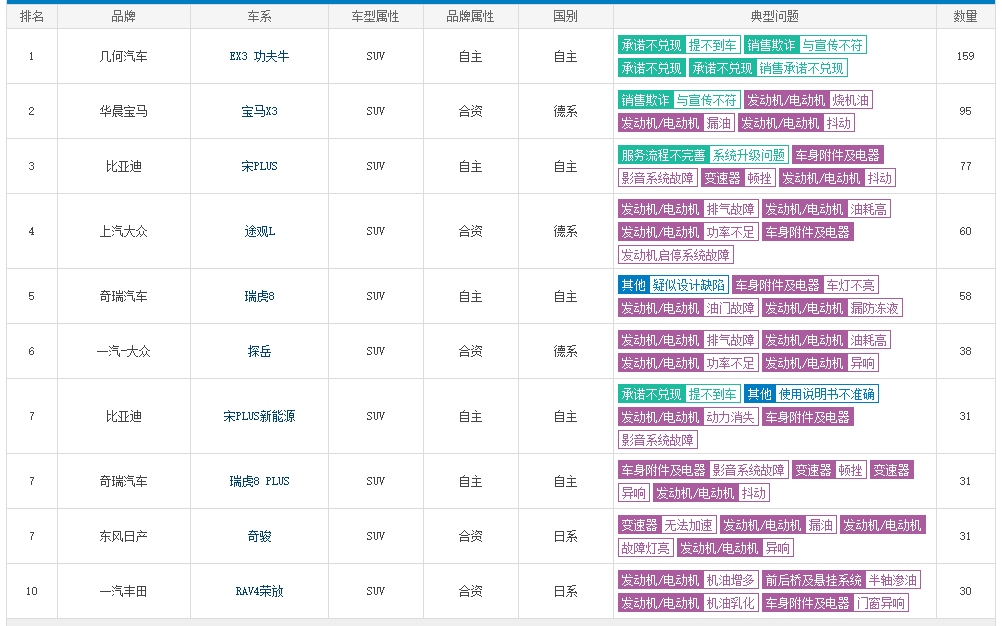Open the 宝马X3 car series page
Image resolution: width=1002 pixels, height=626 pixels.
click(x=259, y=110)
